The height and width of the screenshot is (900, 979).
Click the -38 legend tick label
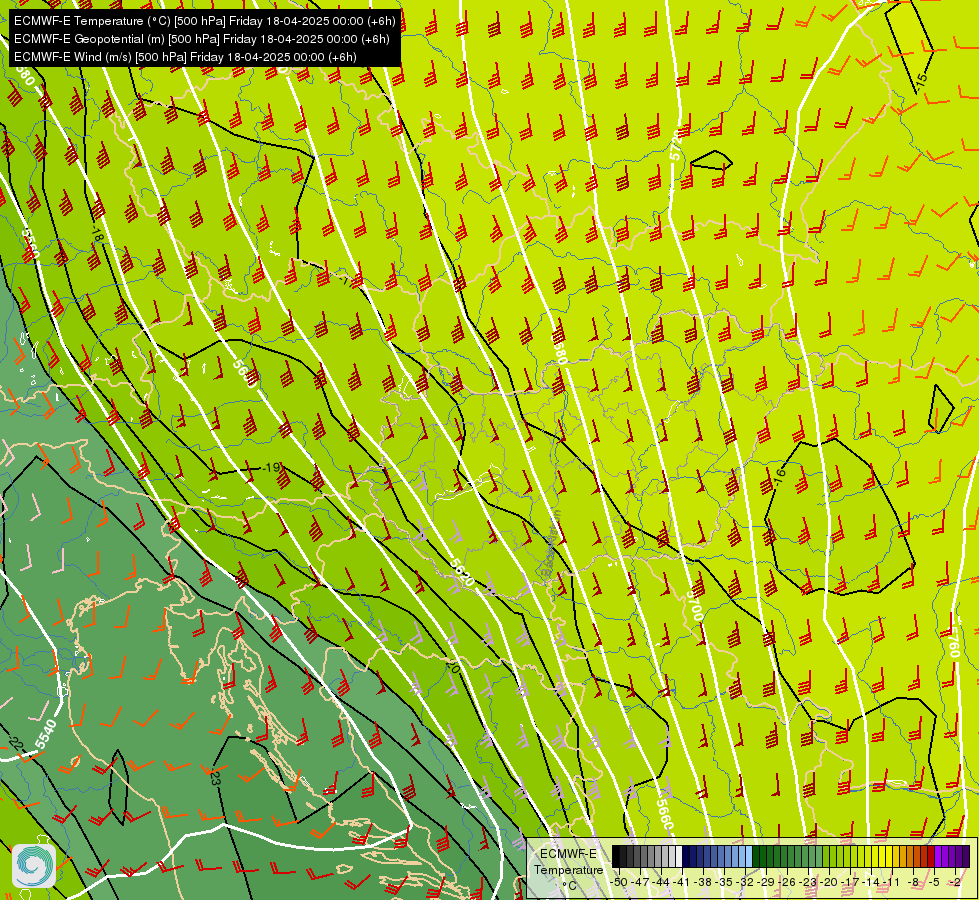704,882
